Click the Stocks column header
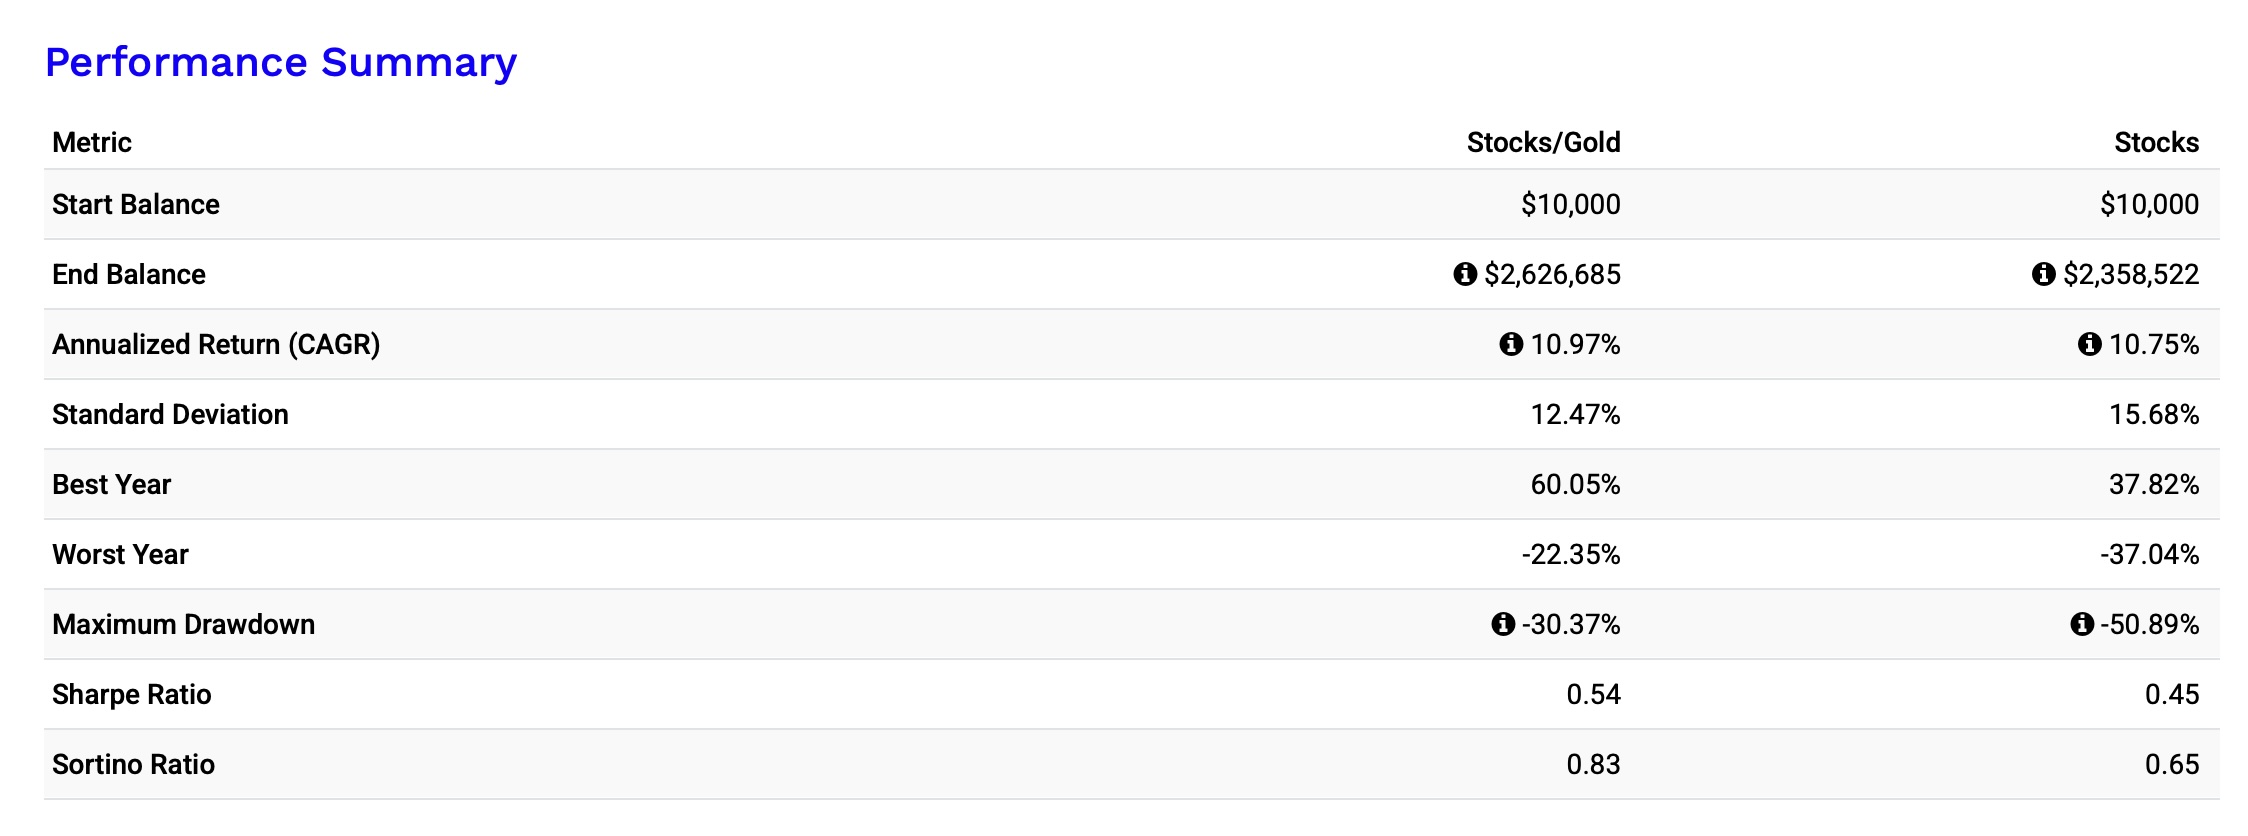2248x836 pixels. click(2156, 143)
